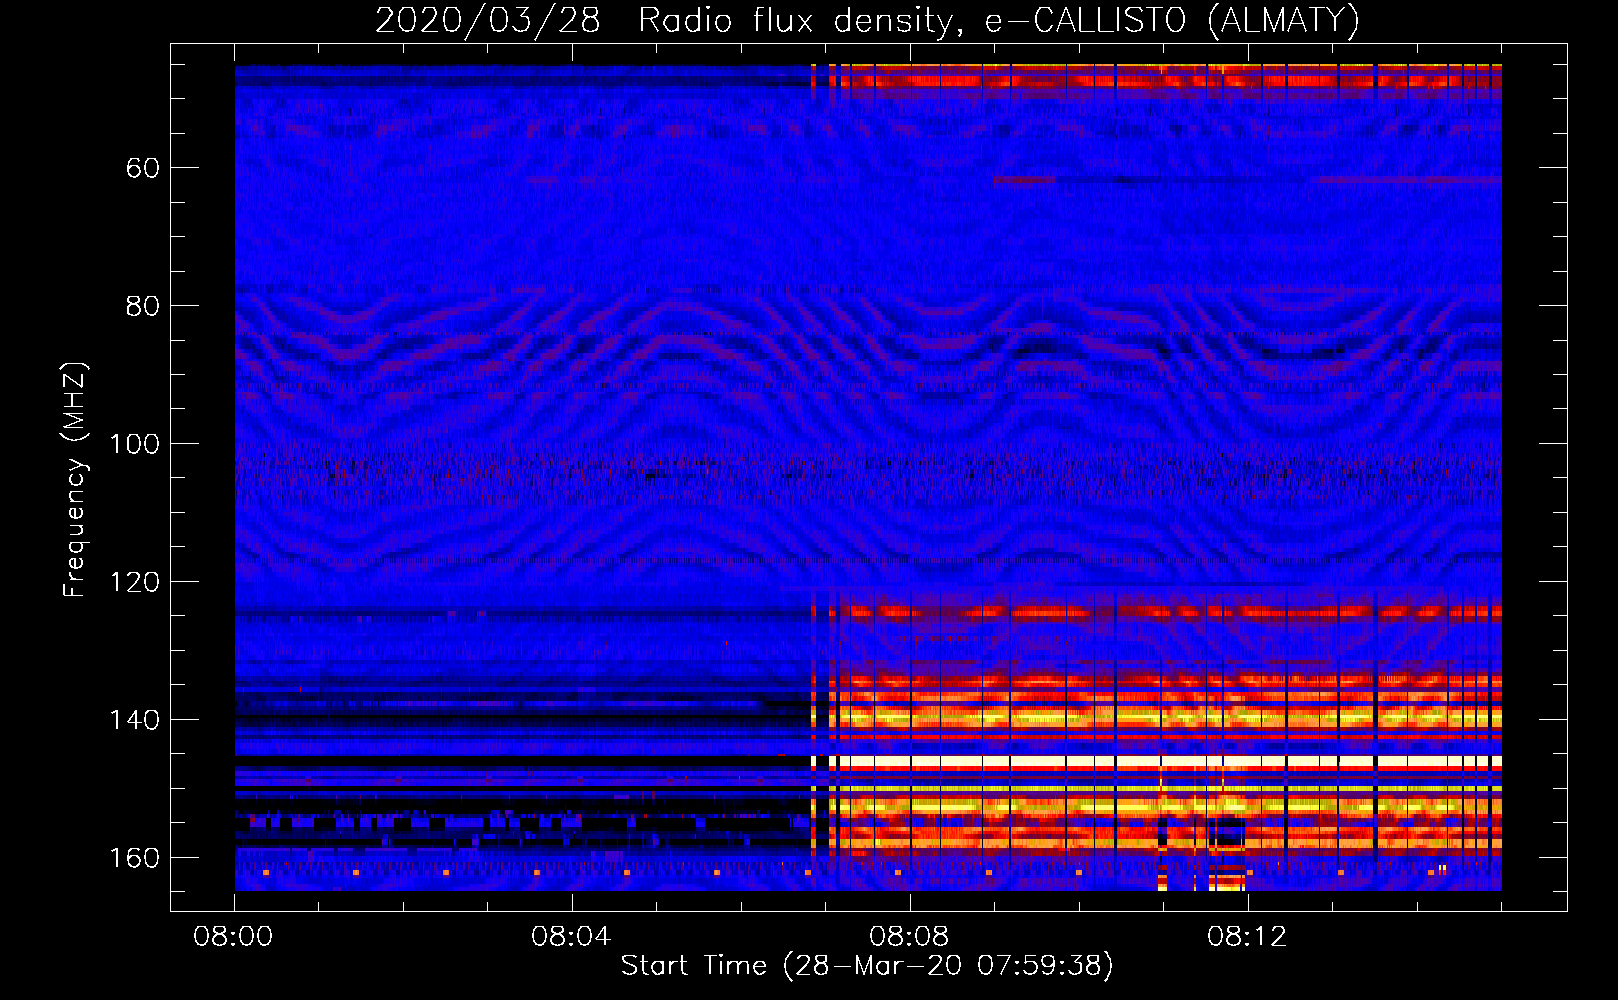
Task: Click the 08:08 time tick label
Action: 909,937
